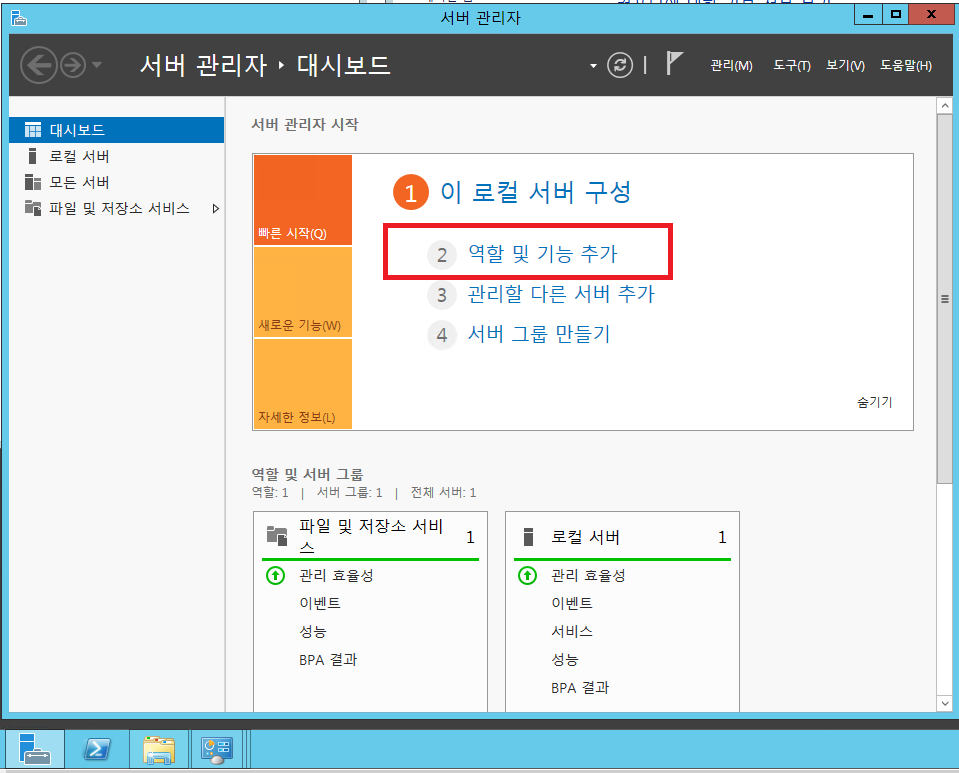Click green status icon in 로컬 서버 tile
The image size is (959, 773).
coord(527,575)
